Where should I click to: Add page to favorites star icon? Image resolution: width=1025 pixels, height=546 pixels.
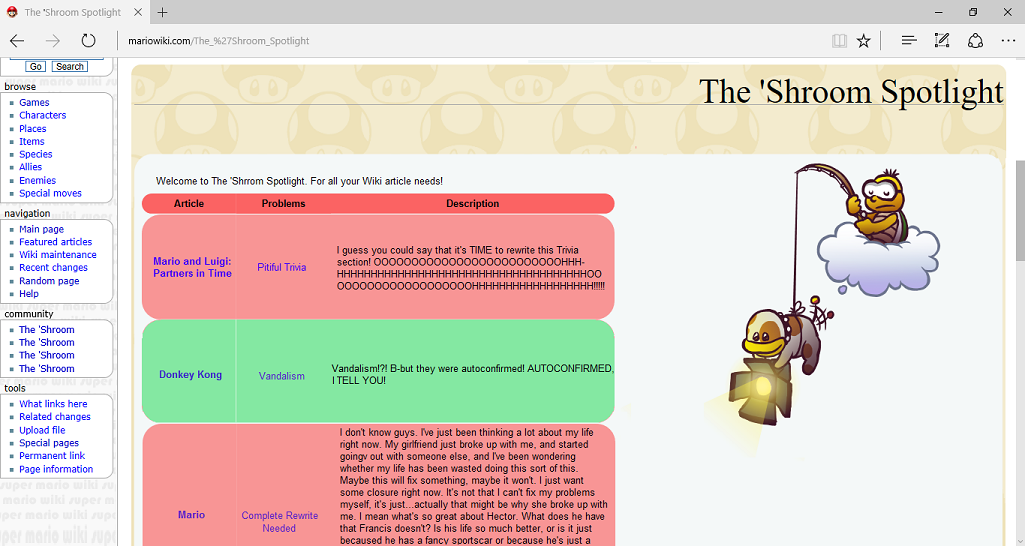(x=864, y=41)
